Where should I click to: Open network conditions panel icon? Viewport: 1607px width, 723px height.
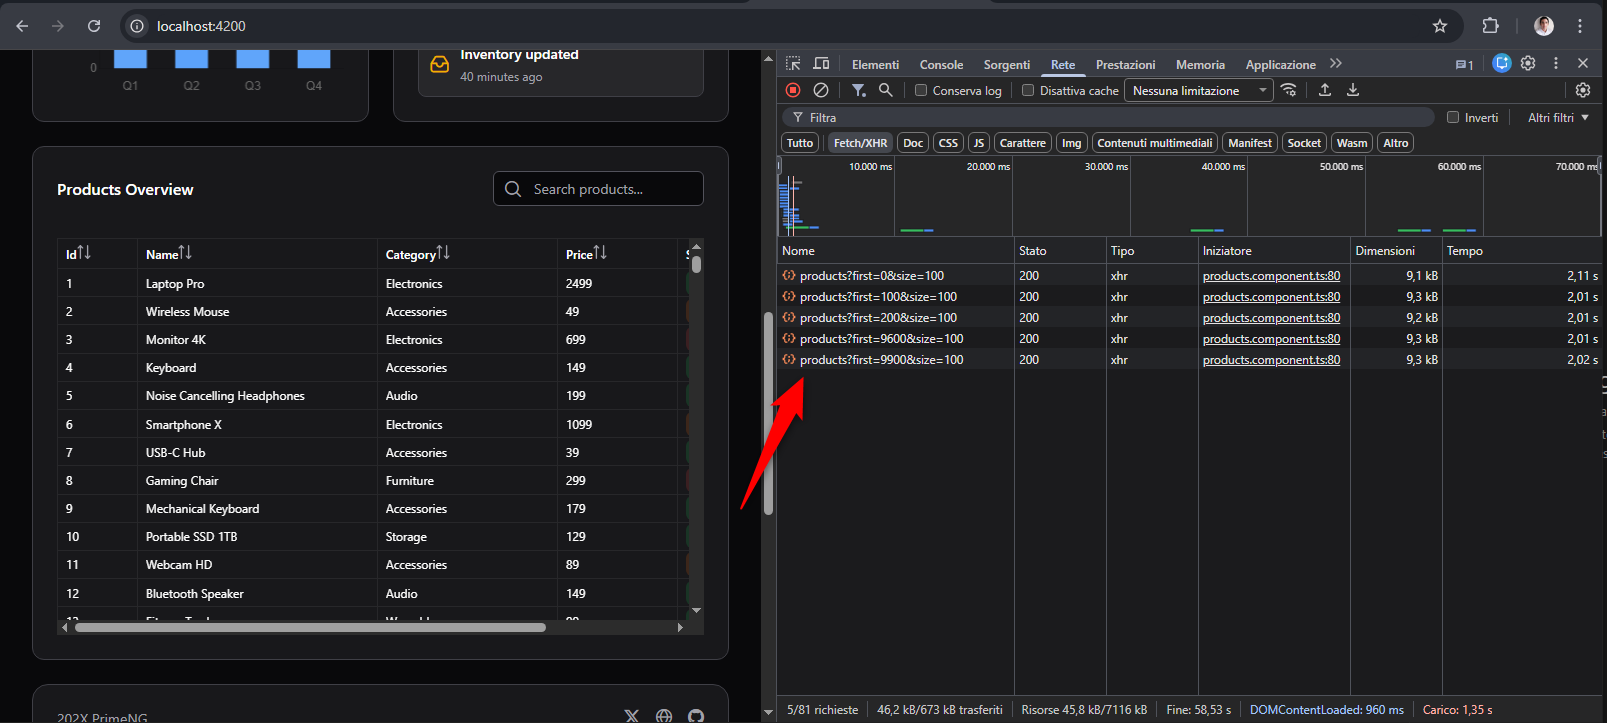pos(1289,90)
